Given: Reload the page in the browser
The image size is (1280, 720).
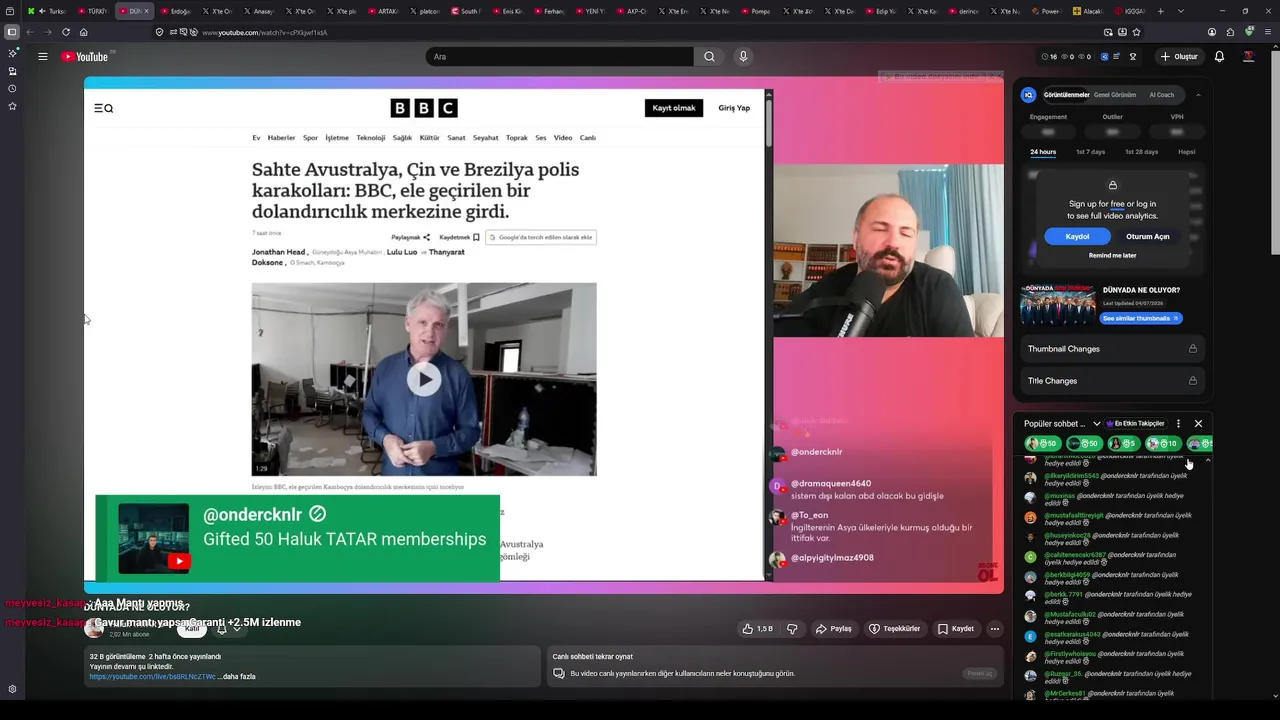Looking at the screenshot, I should (66, 32).
